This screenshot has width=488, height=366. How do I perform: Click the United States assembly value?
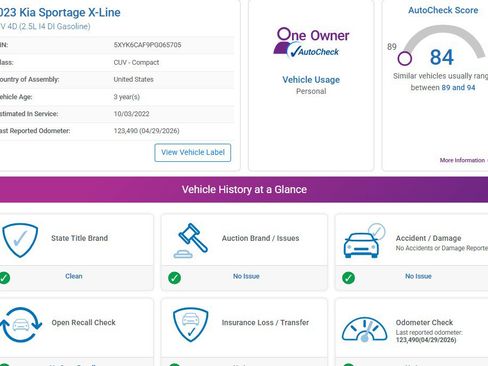coord(133,79)
